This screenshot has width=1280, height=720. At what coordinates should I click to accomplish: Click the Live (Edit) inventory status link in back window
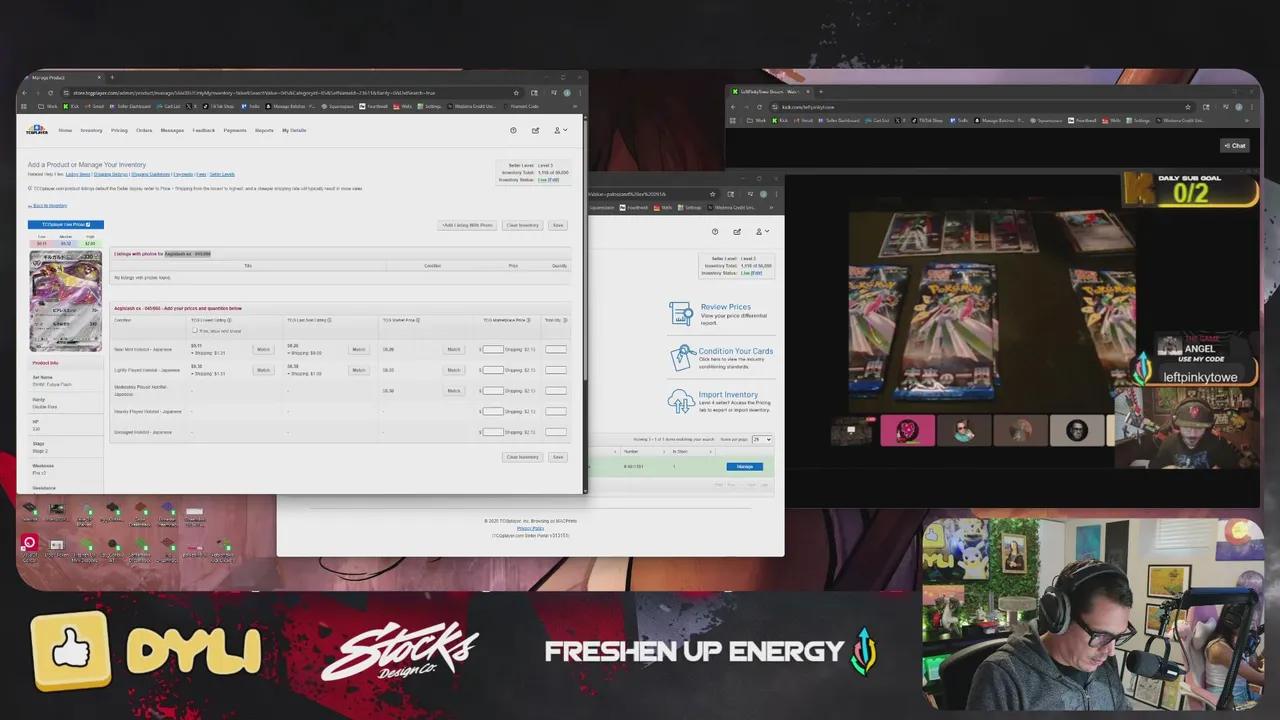(751, 272)
